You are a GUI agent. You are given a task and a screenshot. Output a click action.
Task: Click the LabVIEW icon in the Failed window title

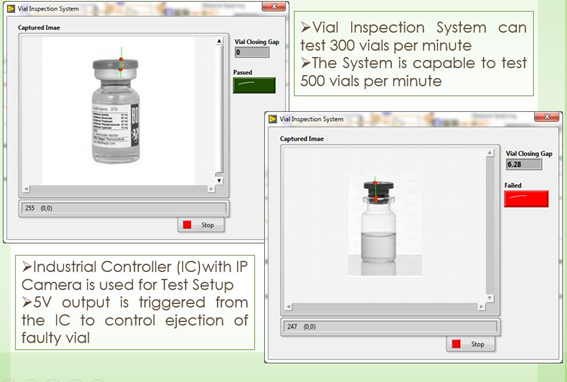point(273,119)
